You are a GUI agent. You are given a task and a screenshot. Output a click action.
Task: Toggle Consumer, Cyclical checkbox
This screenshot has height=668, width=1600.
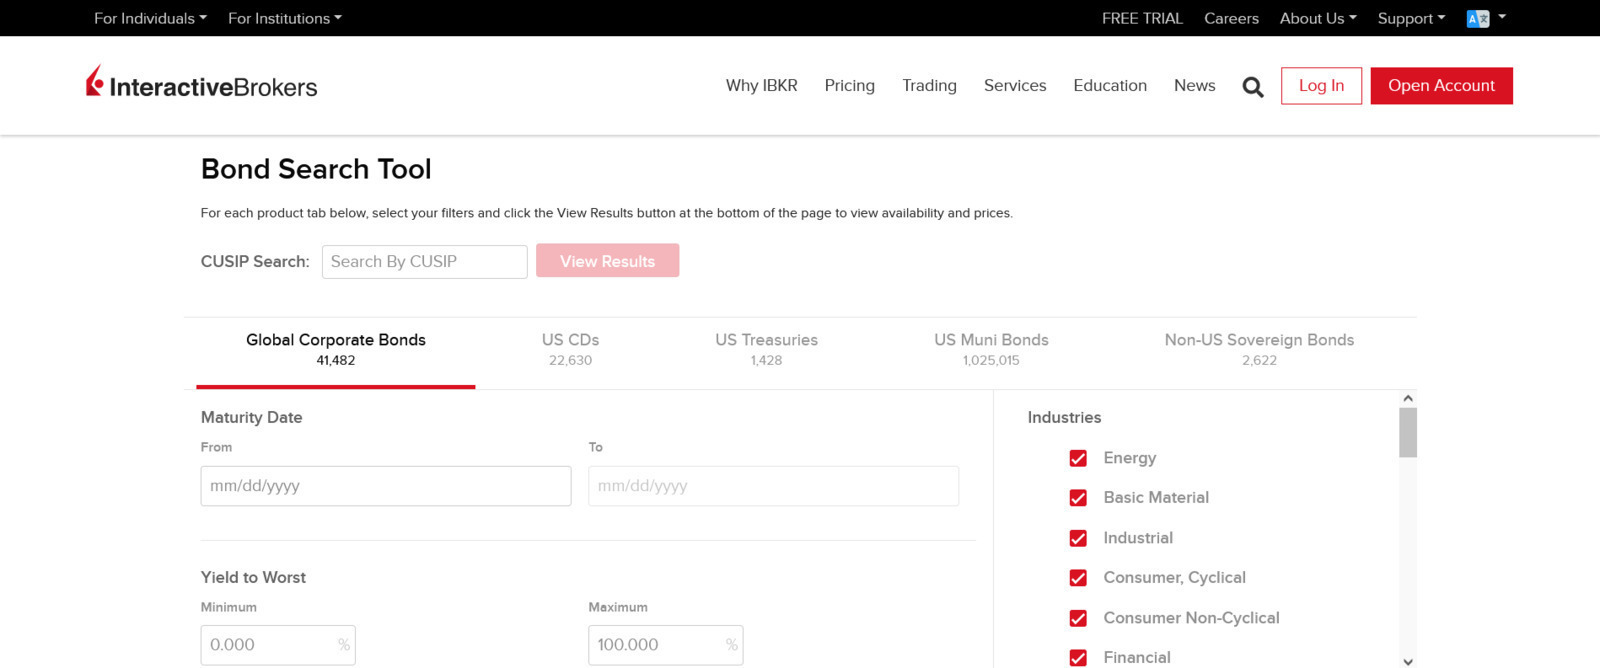click(x=1078, y=578)
